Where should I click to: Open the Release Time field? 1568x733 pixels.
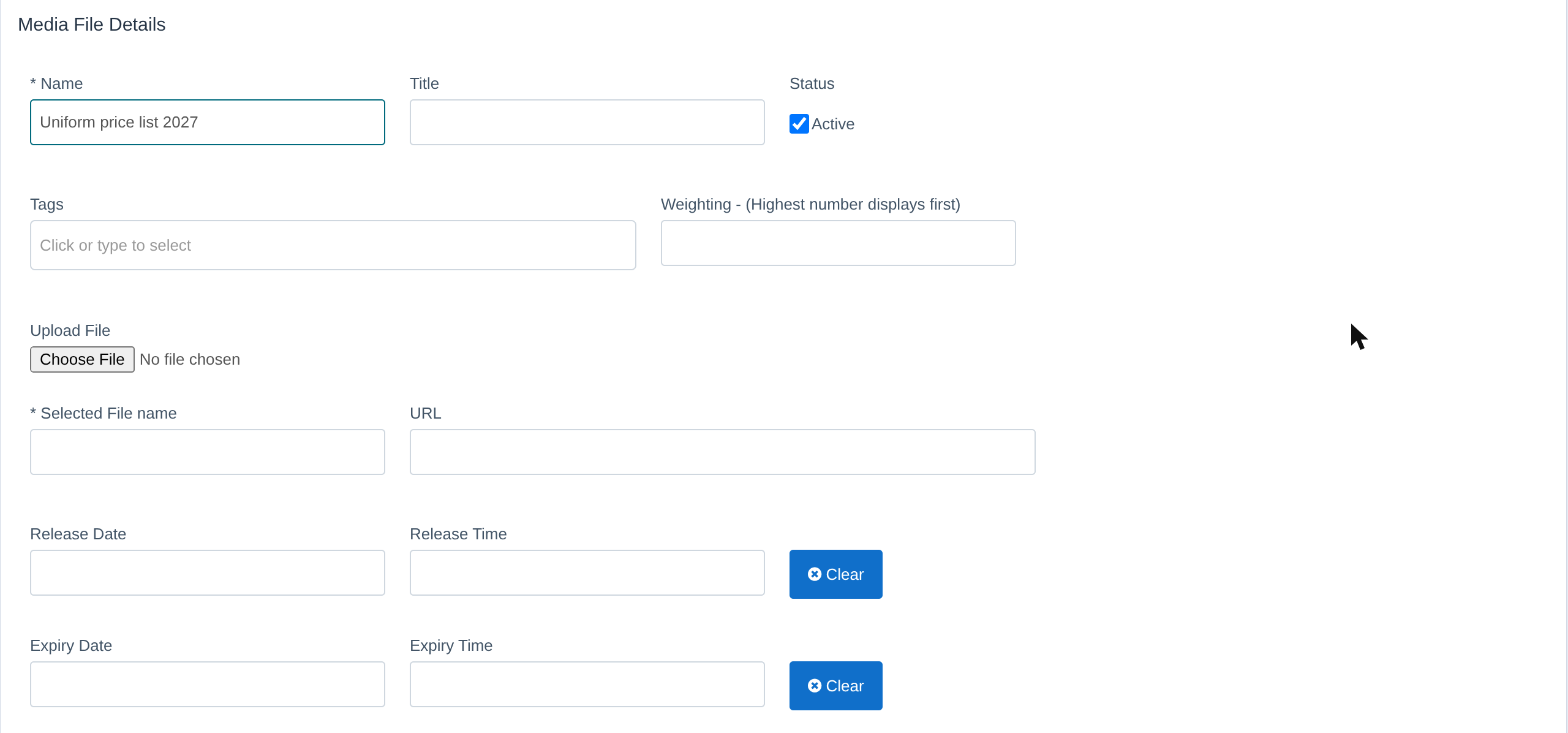pyautogui.click(x=587, y=573)
